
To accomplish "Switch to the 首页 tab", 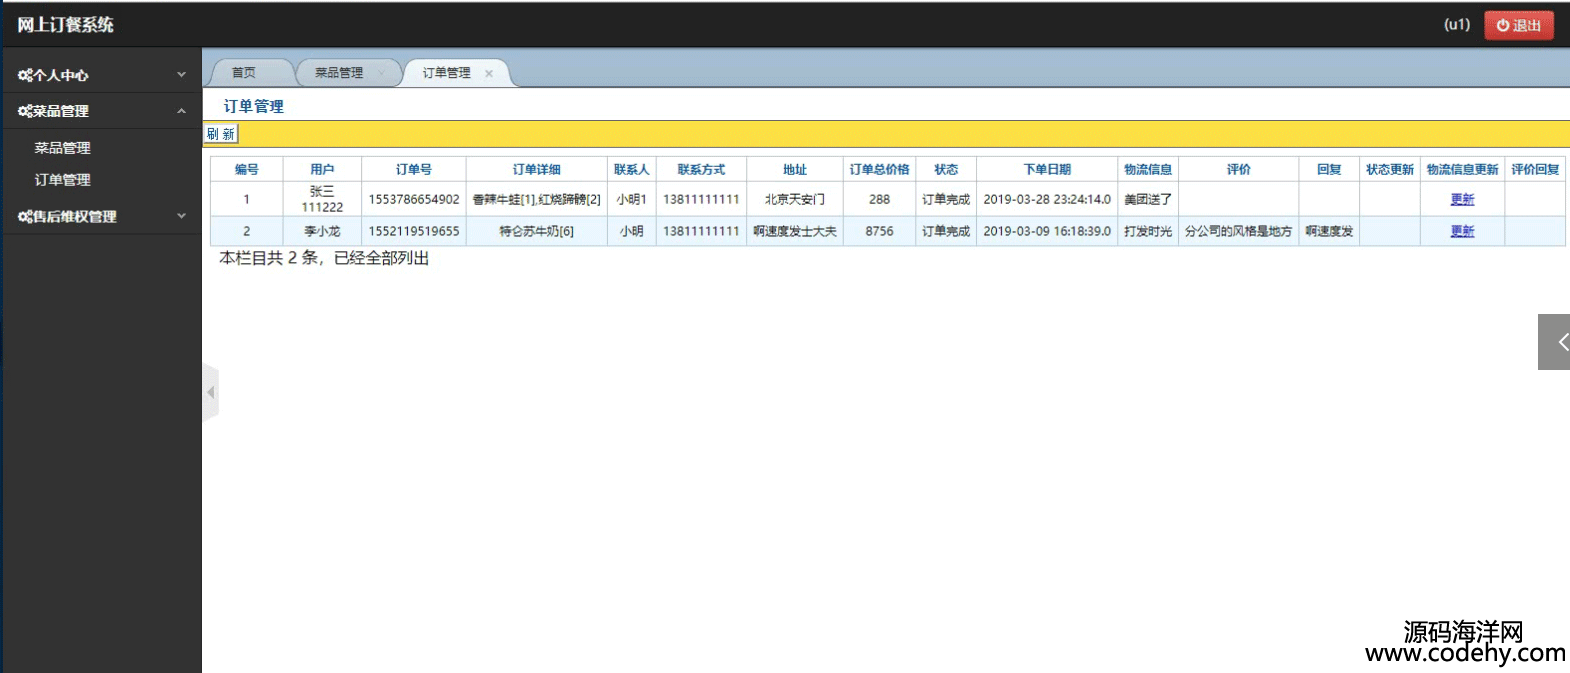I will (x=244, y=73).
